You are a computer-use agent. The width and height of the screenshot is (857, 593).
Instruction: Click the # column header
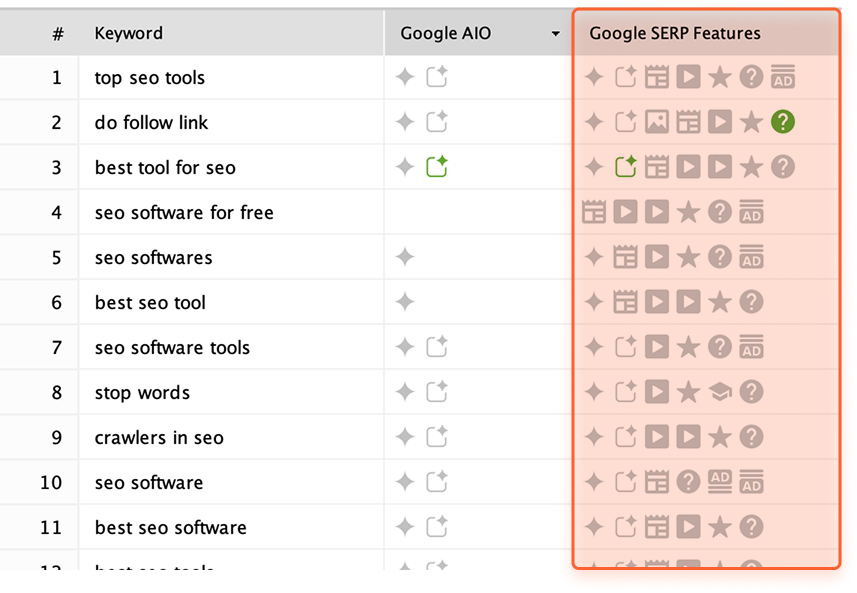pyautogui.click(x=58, y=34)
